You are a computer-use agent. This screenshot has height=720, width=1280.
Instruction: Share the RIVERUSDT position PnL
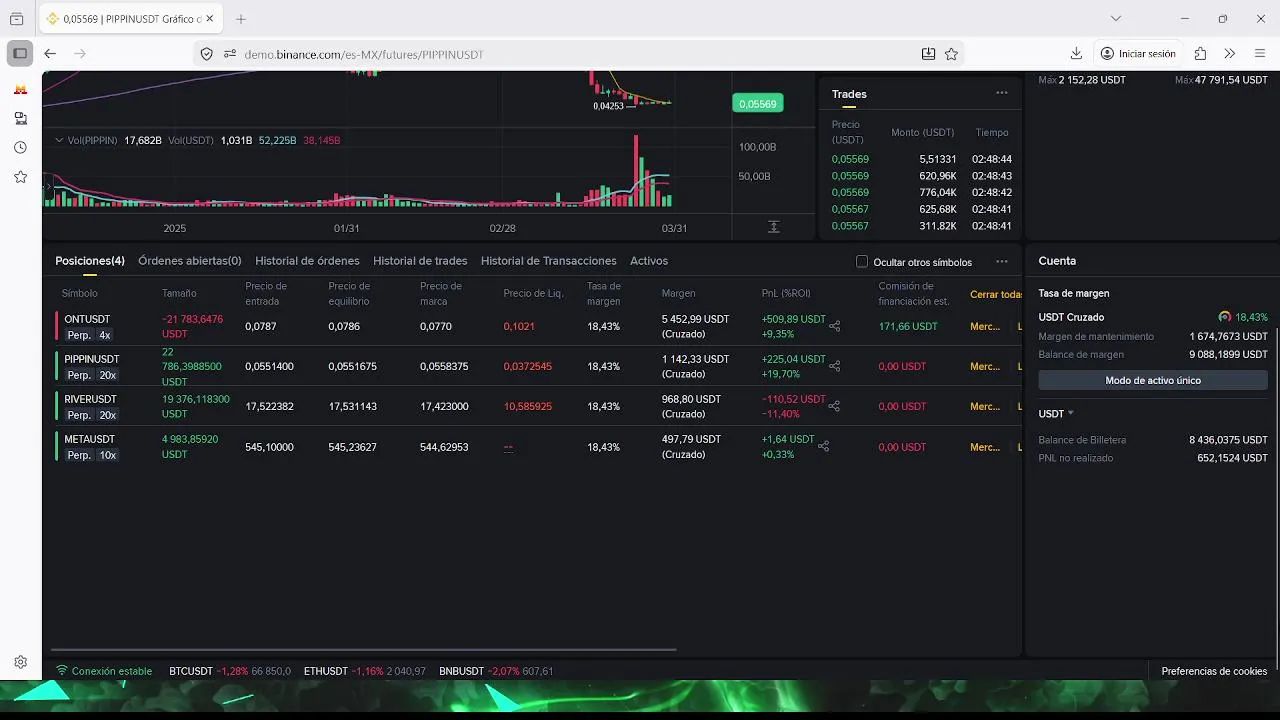point(835,406)
